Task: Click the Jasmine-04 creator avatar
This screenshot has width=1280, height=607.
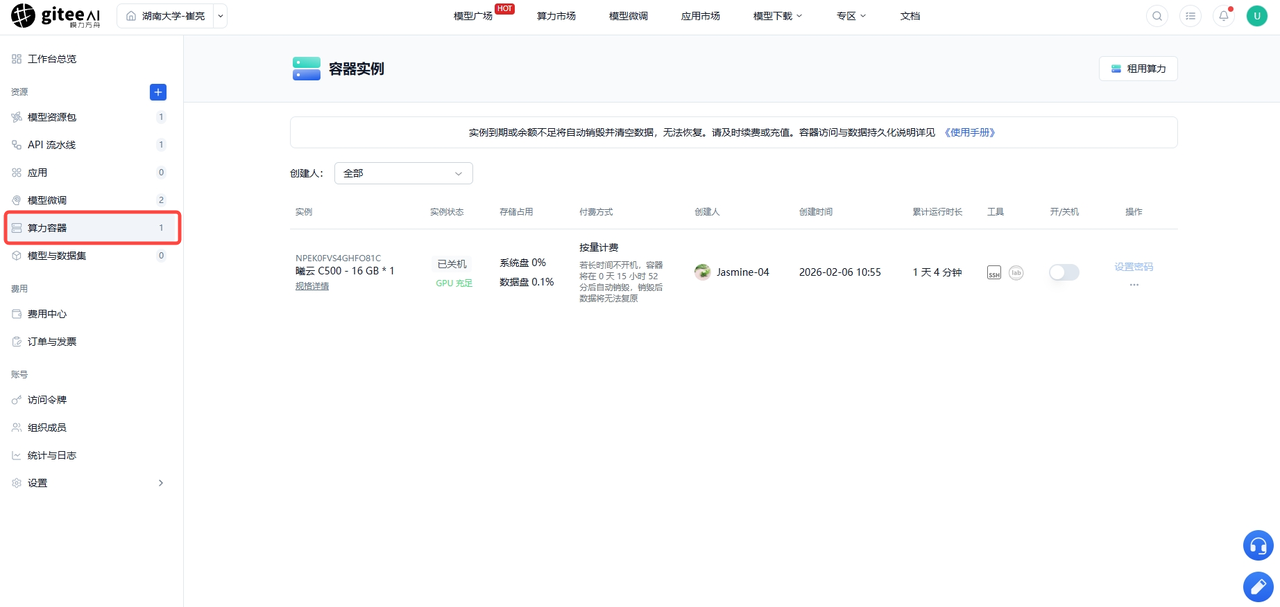Action: (x=703, y=272)
